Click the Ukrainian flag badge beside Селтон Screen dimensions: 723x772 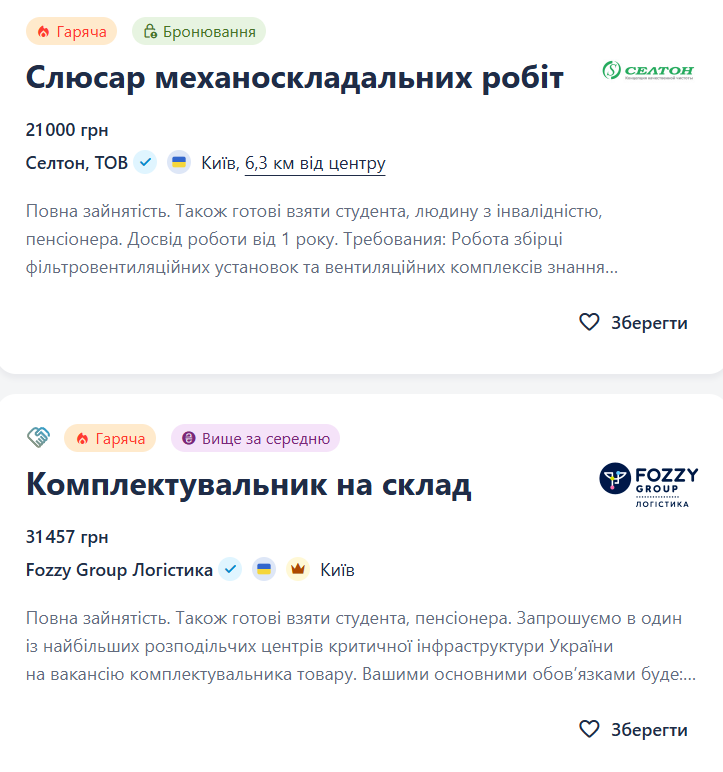pos(179,162)
